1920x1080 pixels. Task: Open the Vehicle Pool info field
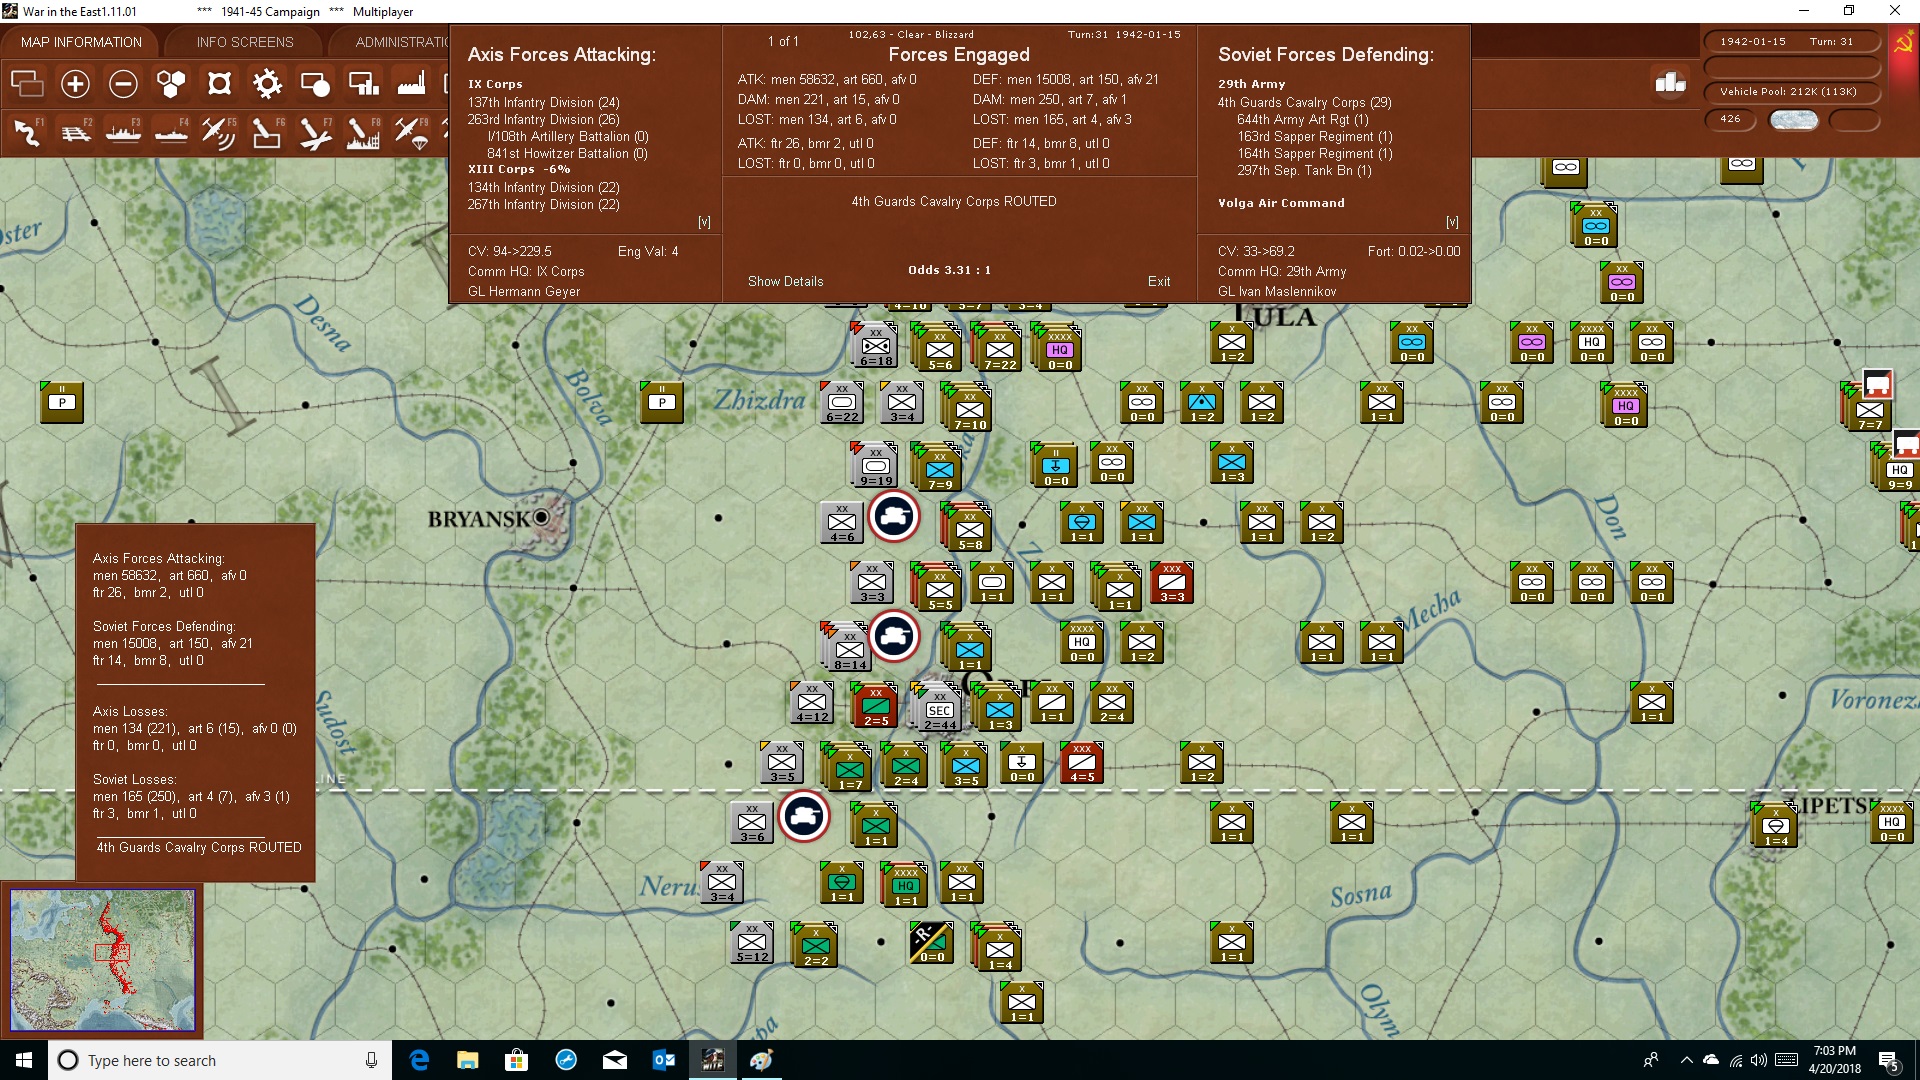(1790, 92)
